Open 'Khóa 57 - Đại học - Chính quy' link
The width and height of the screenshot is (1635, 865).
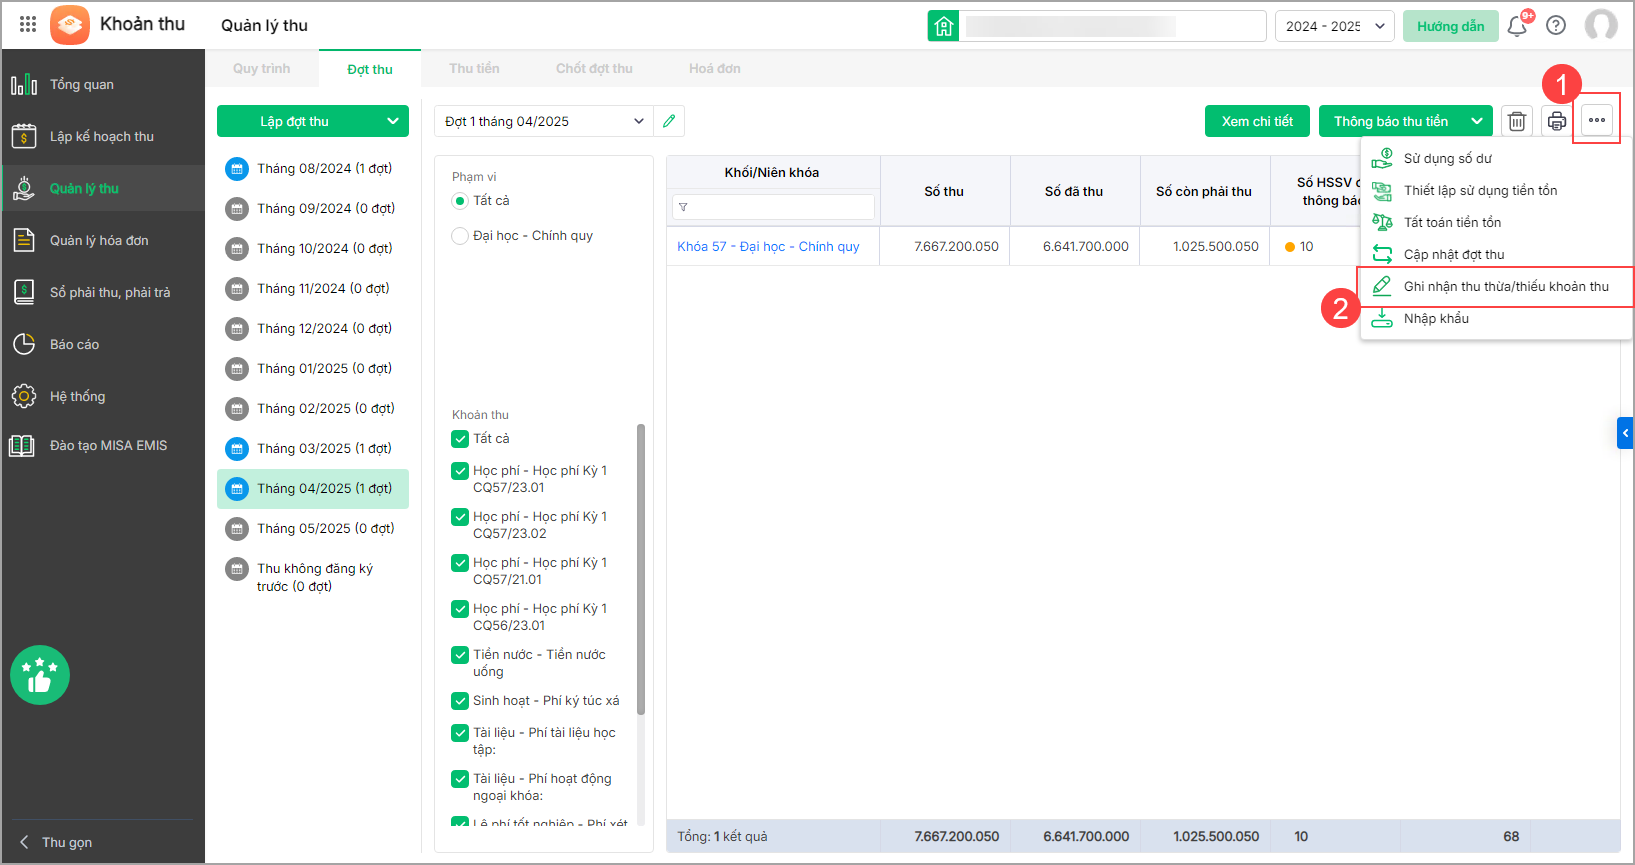coord(768,247)
